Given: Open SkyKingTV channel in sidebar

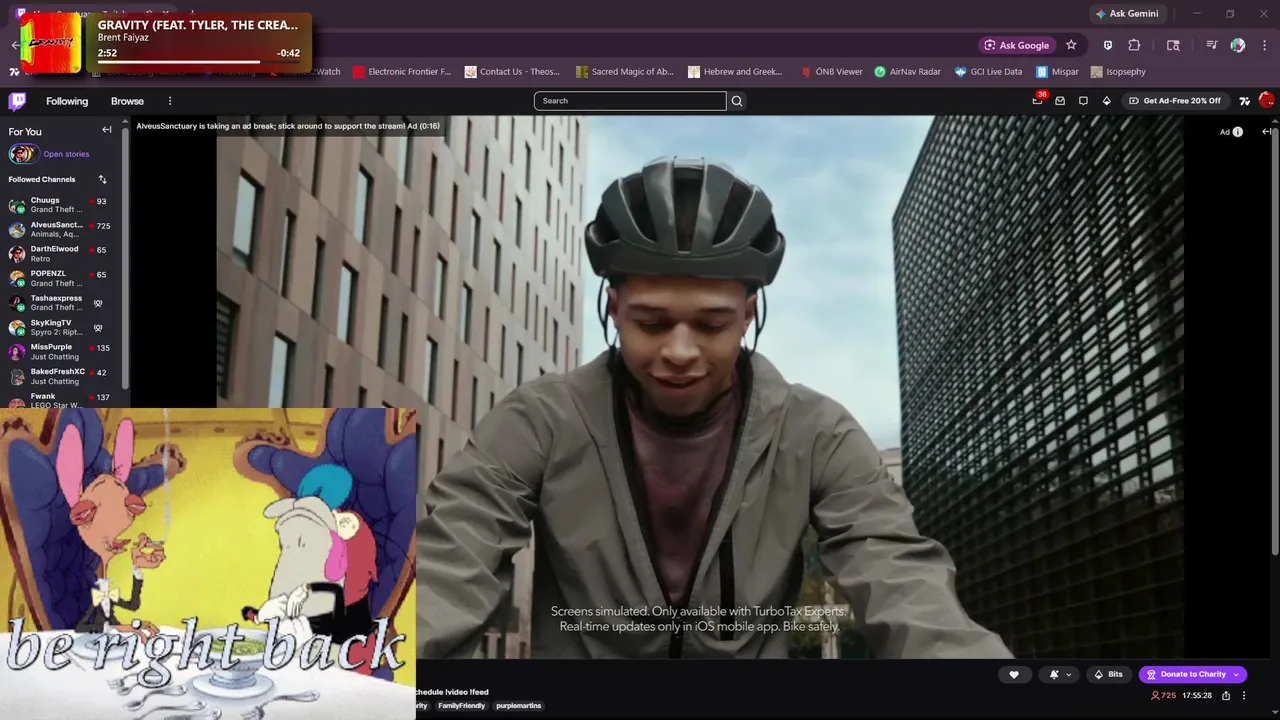Looking at the screenshot, I should tap(62, 327).
